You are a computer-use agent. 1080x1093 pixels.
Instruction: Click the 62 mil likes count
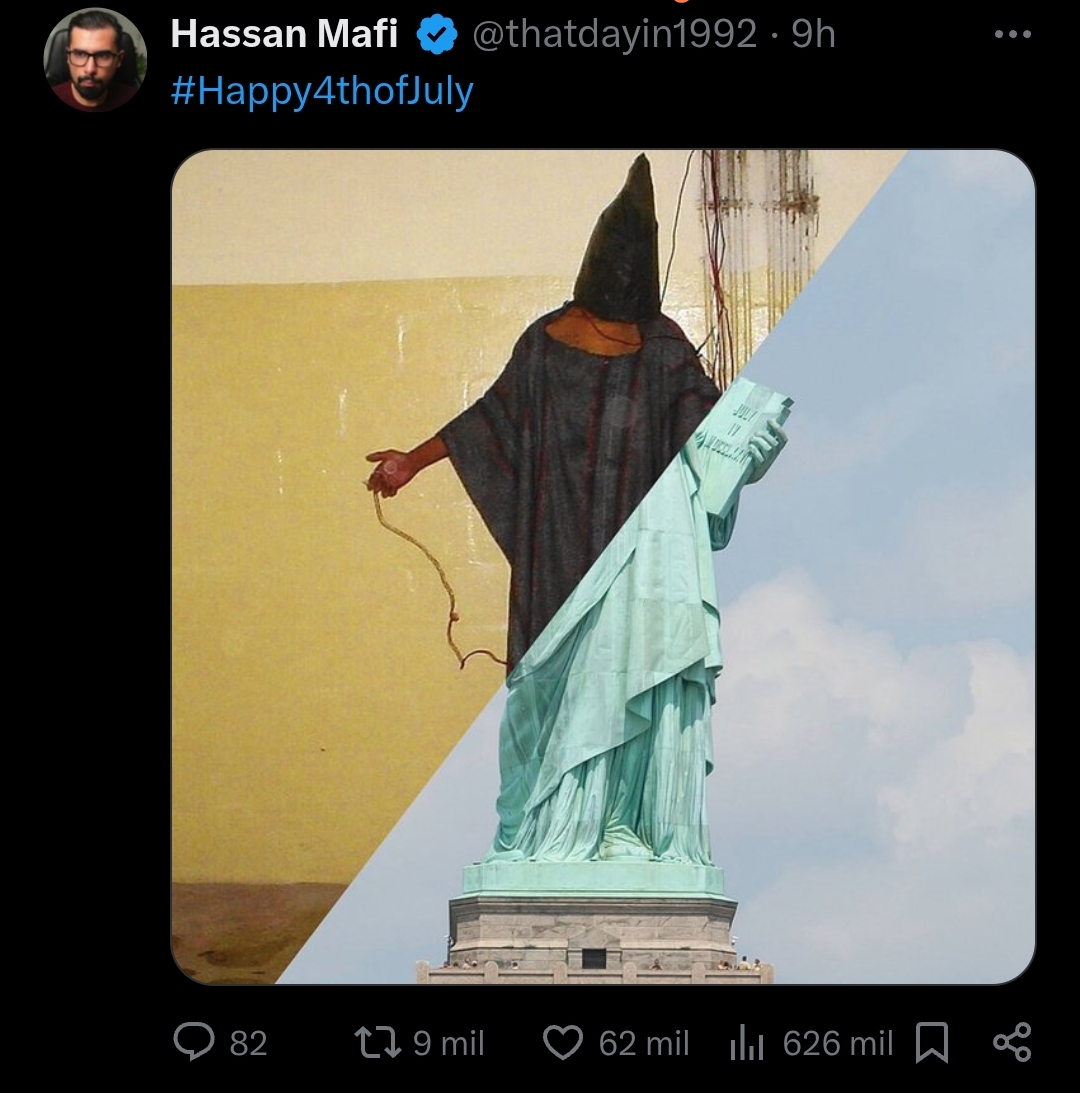[x=644, y=1044]
